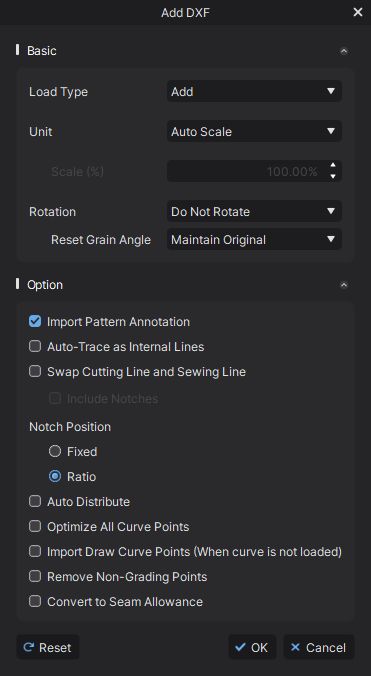Increase Scale percentage with up arrow
The image size is (371, 676).
333,166
